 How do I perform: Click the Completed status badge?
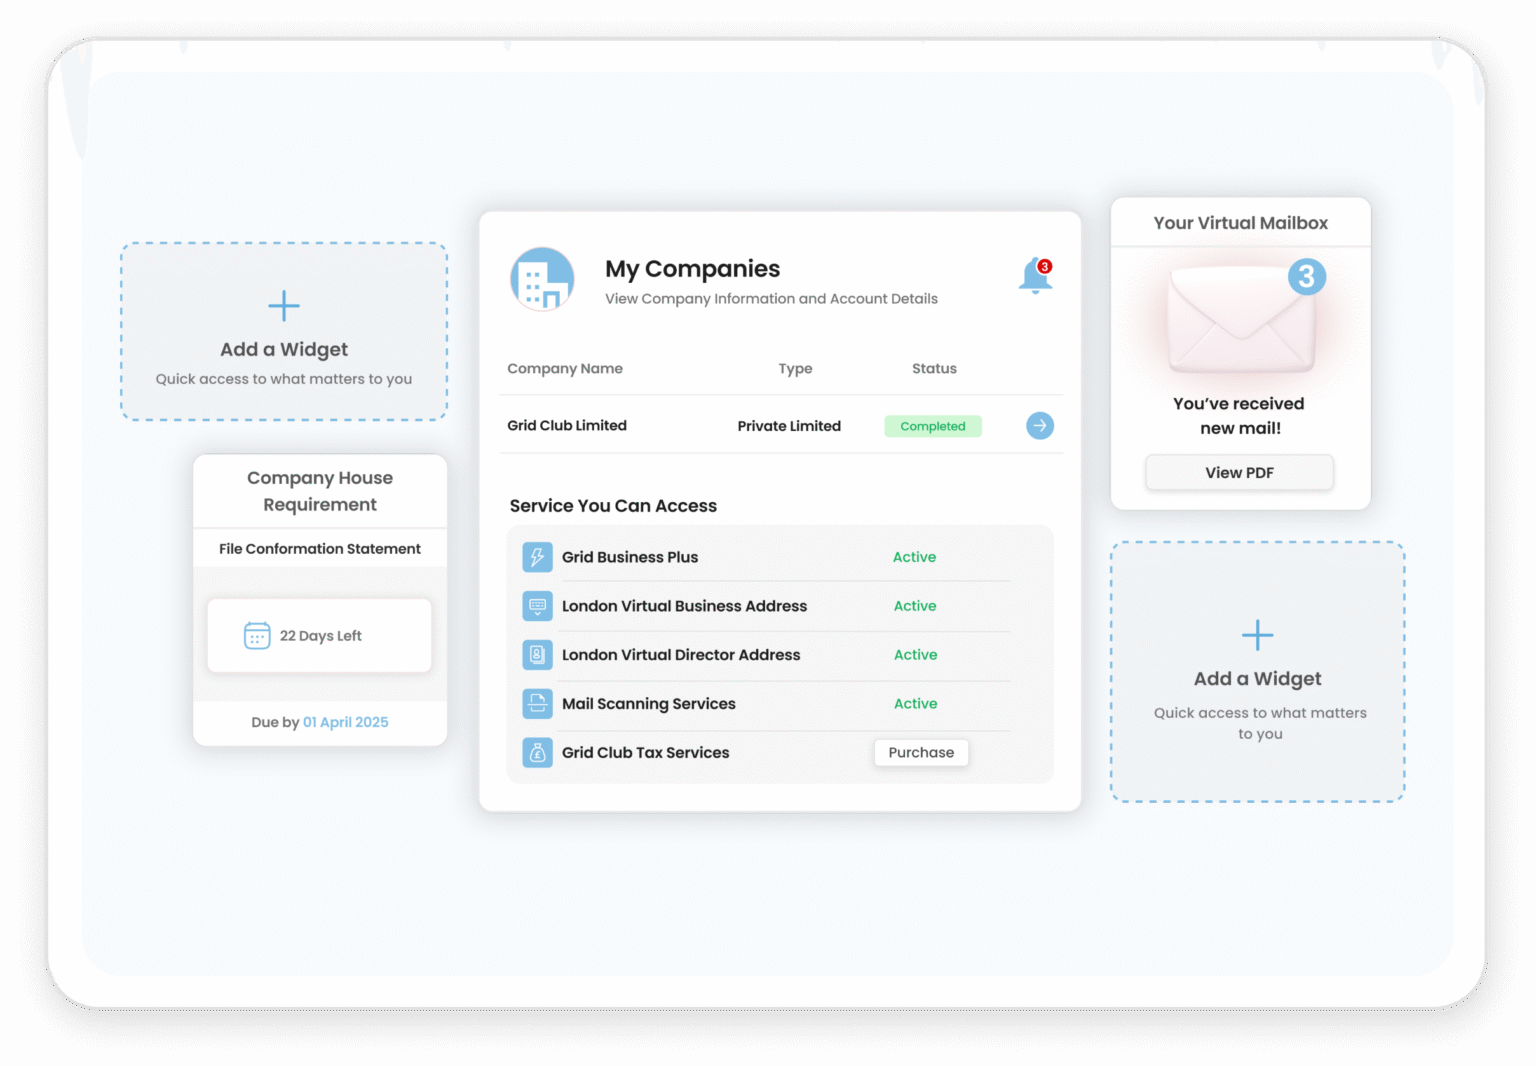(x=932, y=426)
